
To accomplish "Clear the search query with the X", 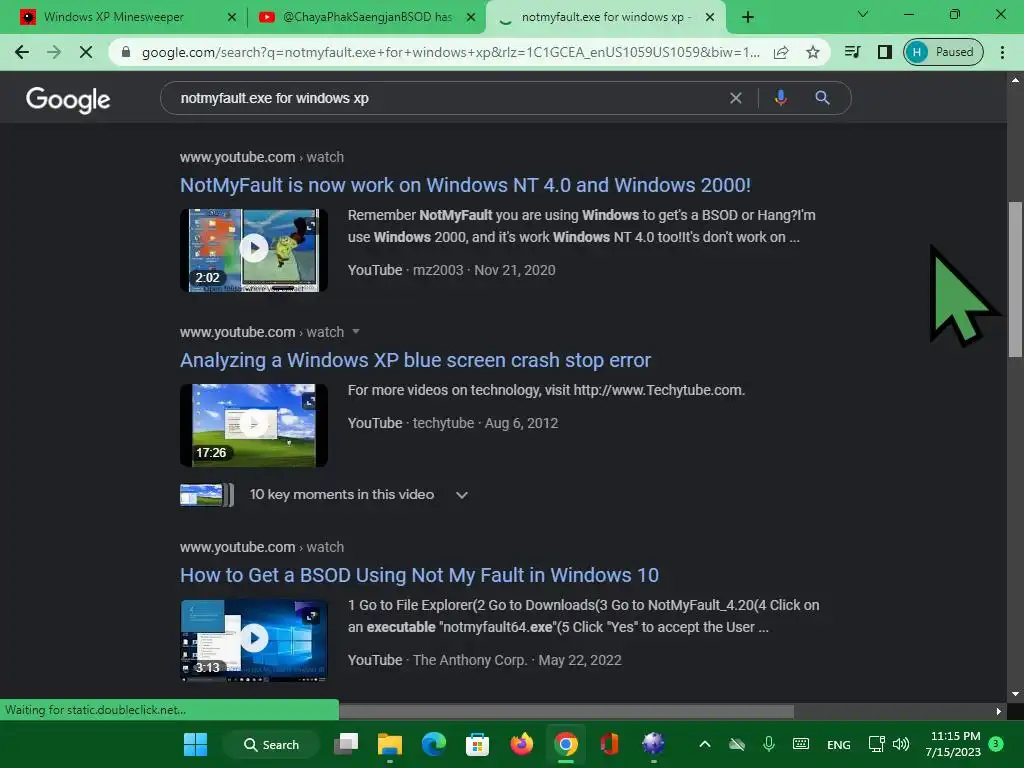I will click(735, 98).
